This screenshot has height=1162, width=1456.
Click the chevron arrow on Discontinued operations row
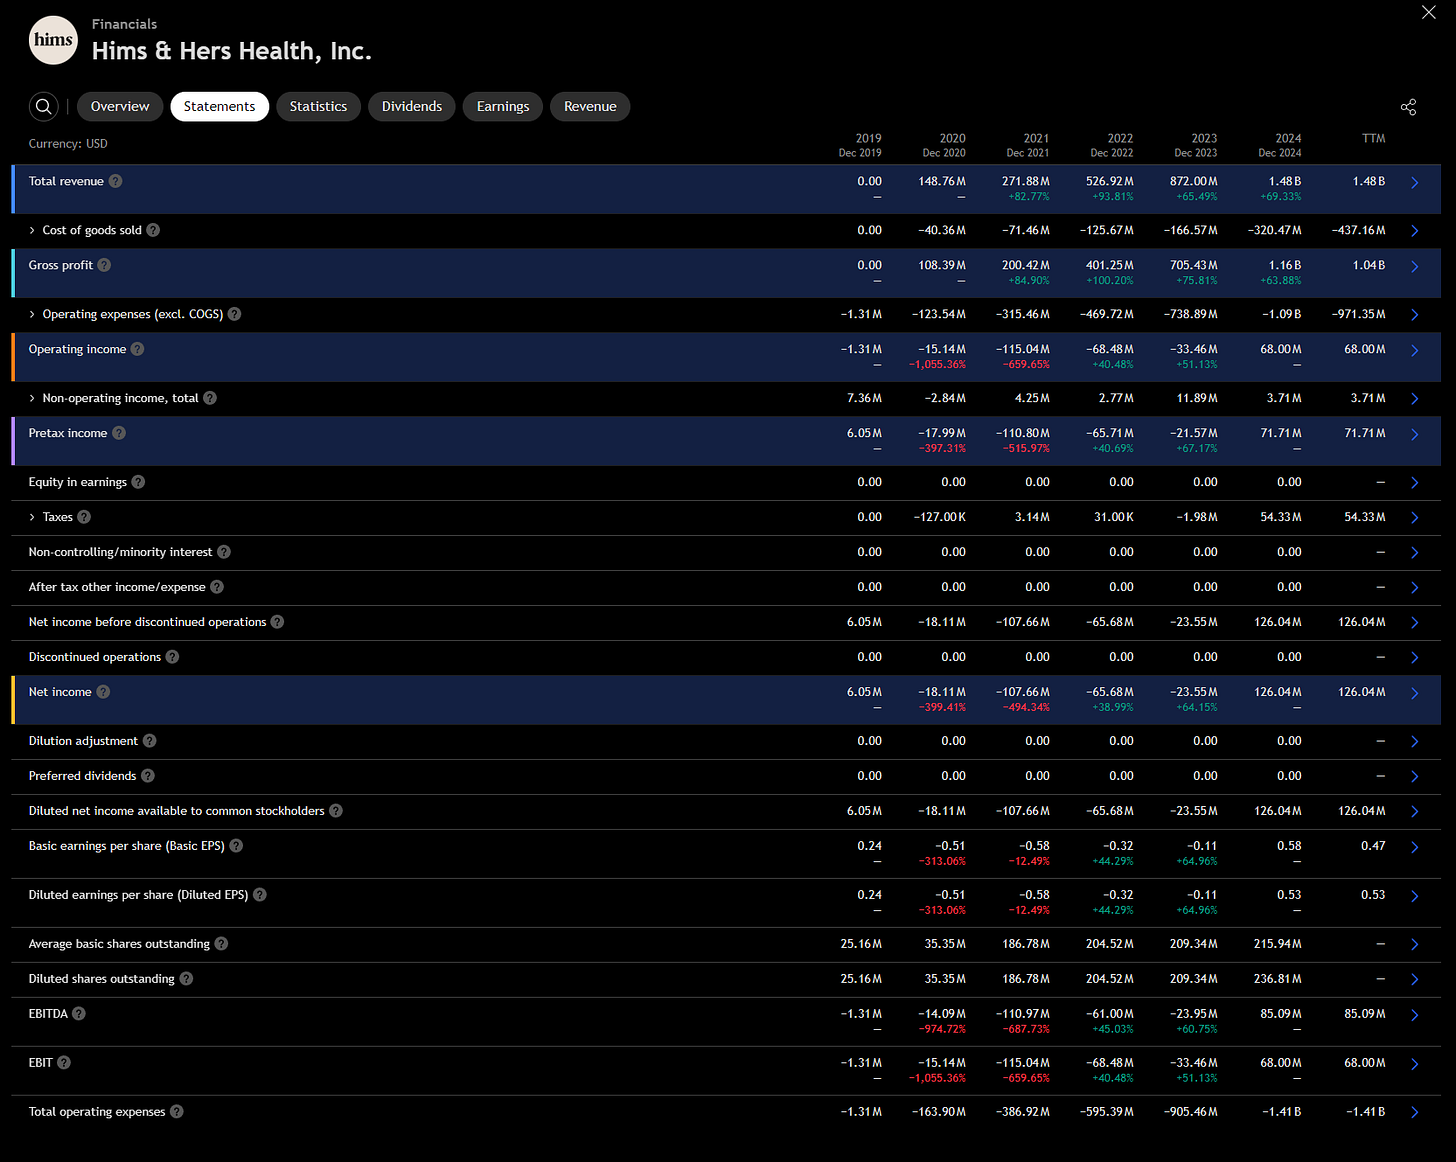click(1414, 658)
